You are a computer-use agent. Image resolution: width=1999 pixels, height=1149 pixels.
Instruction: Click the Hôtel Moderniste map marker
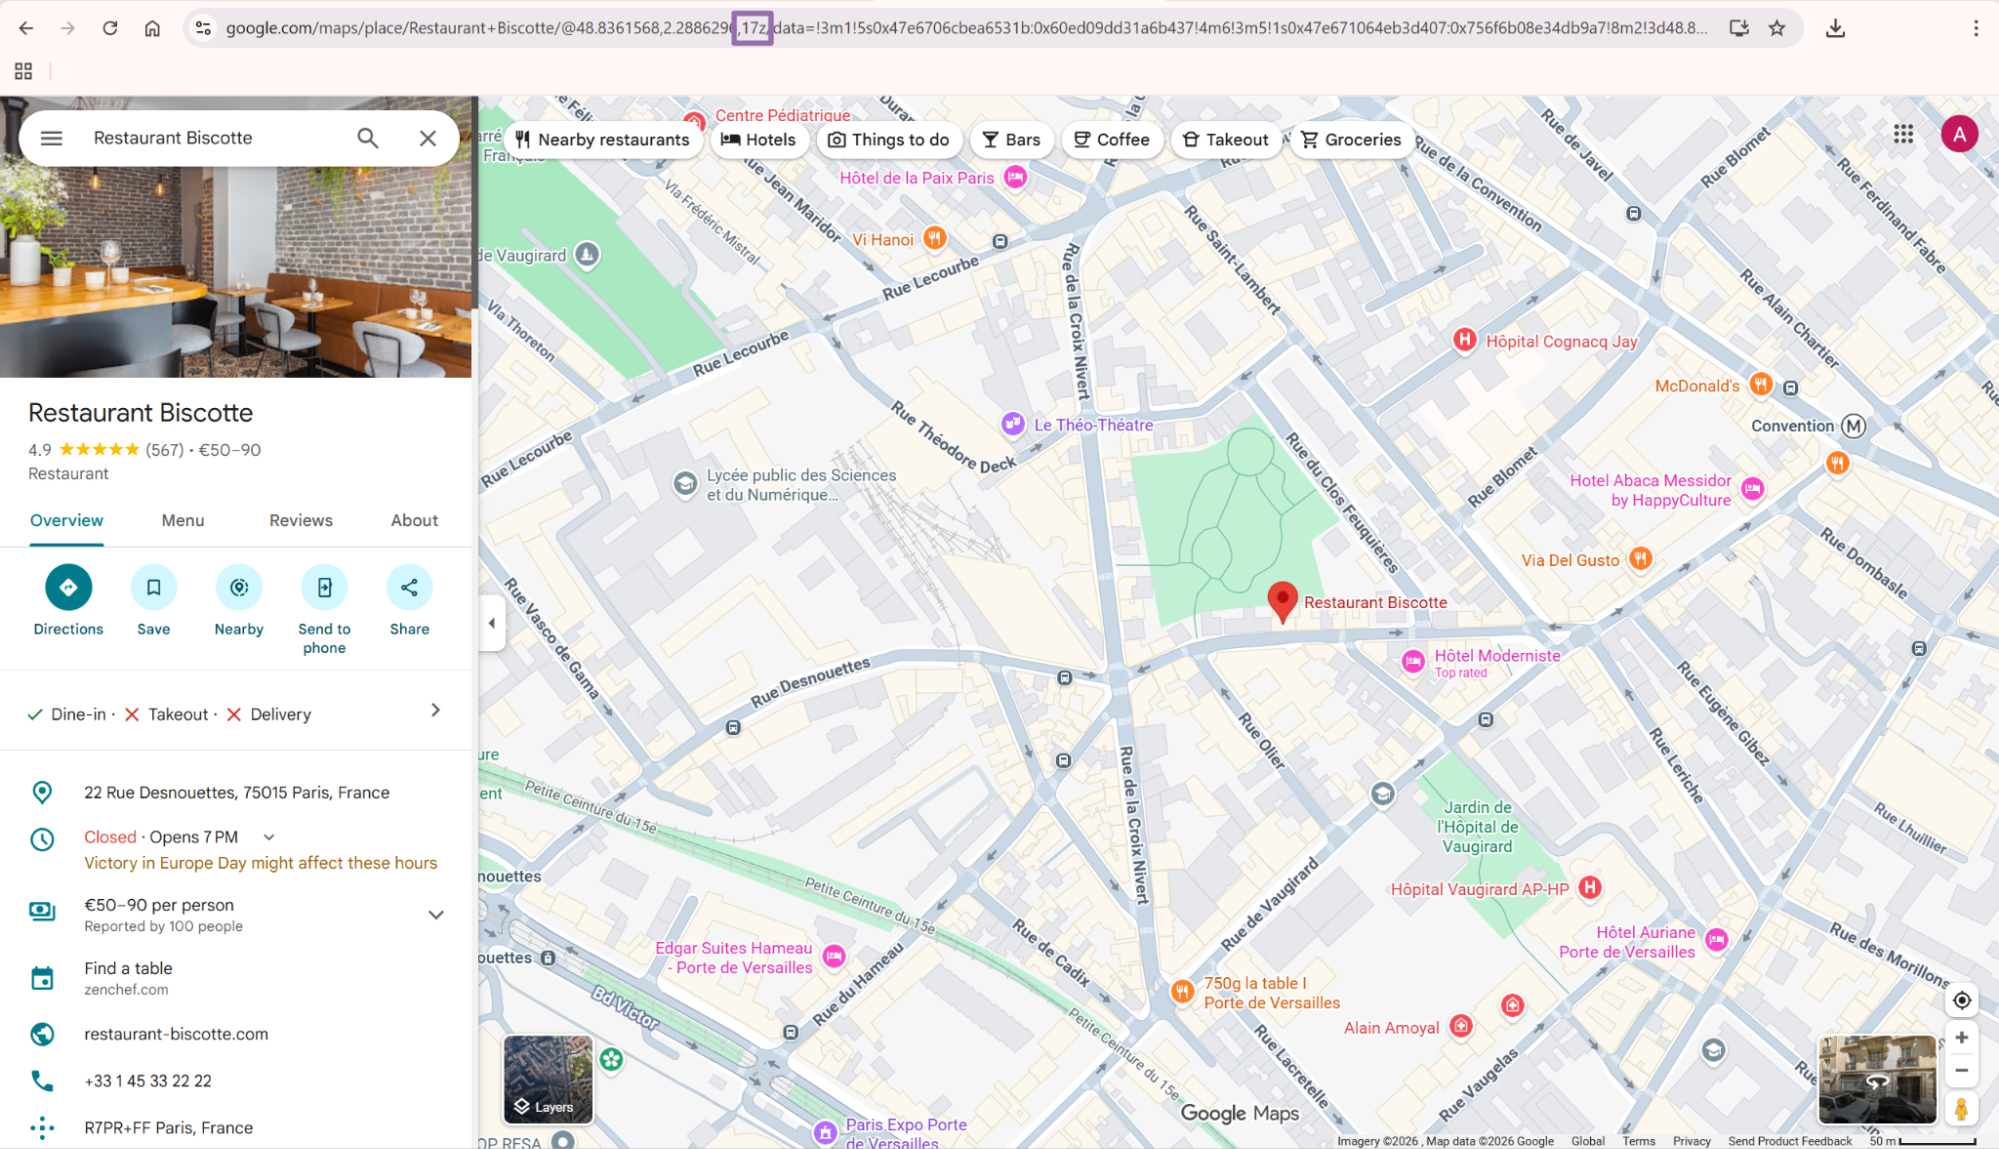tap(1412, 662)
